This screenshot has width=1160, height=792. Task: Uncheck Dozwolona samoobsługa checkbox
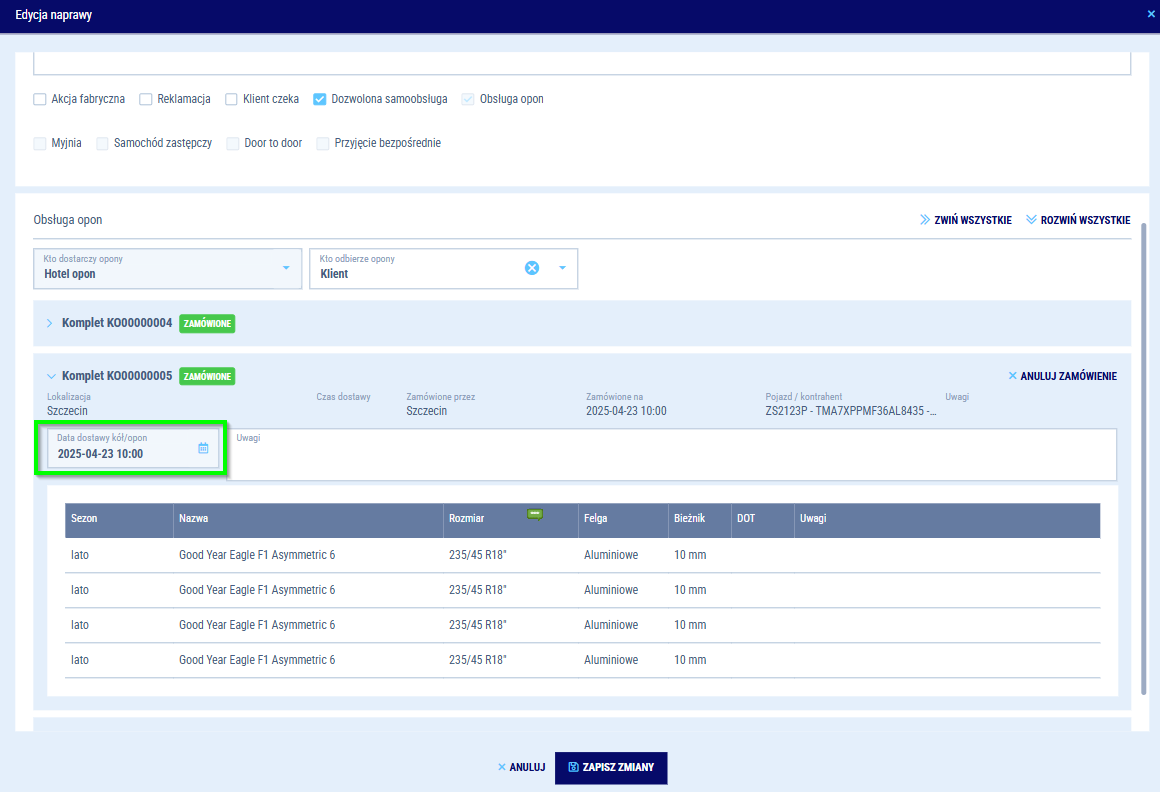tap(320, 99)
